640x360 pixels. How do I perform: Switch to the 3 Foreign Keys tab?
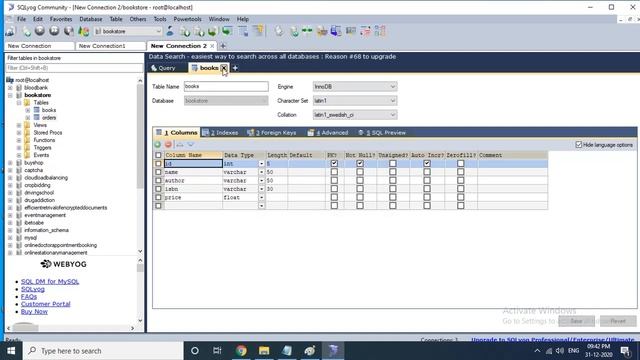tap(272, 133)
